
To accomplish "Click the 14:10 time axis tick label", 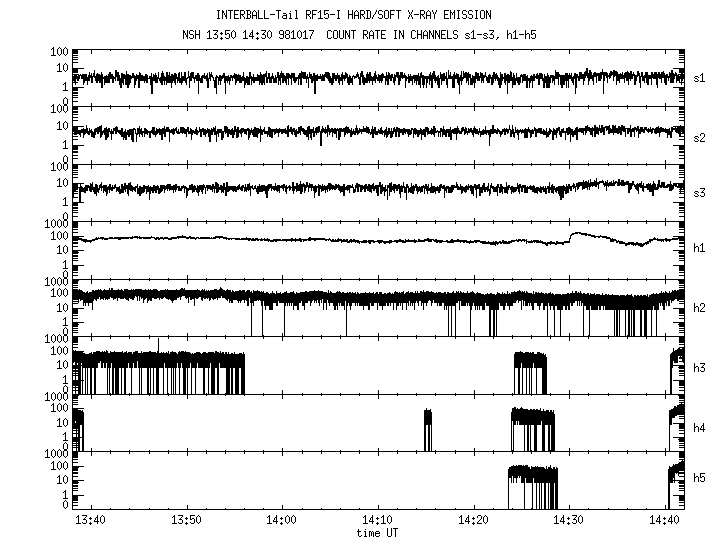I will coord(377,520).
